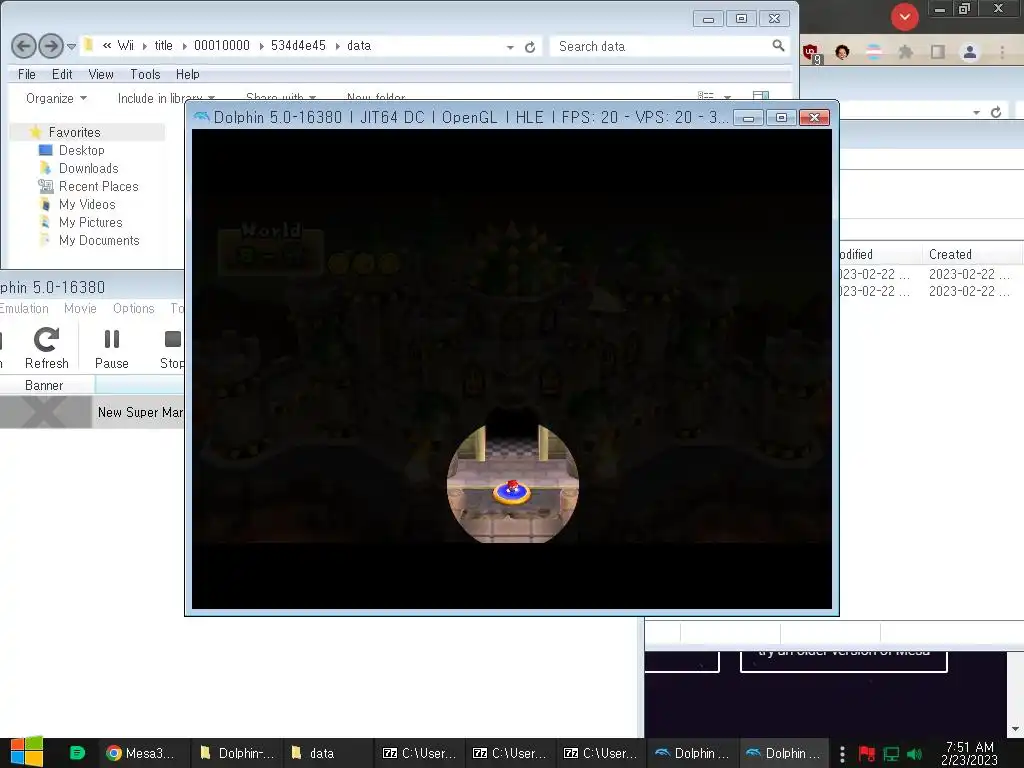Screen dimensions: 1024x768
Task: Pause emulation with the Pause button
Action: click(x=112, y=349)
